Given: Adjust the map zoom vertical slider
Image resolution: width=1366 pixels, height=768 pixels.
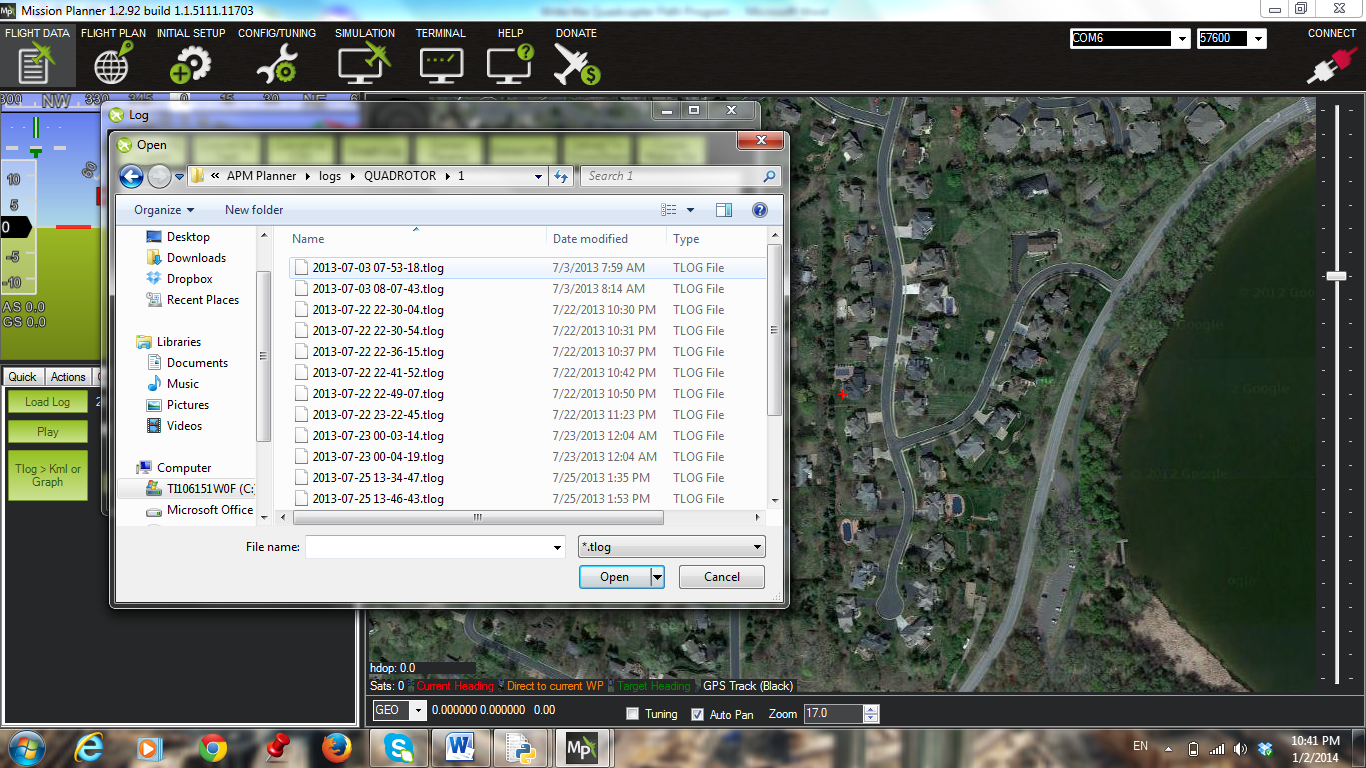Looking at the screenshot, I should pos(1336,276).
